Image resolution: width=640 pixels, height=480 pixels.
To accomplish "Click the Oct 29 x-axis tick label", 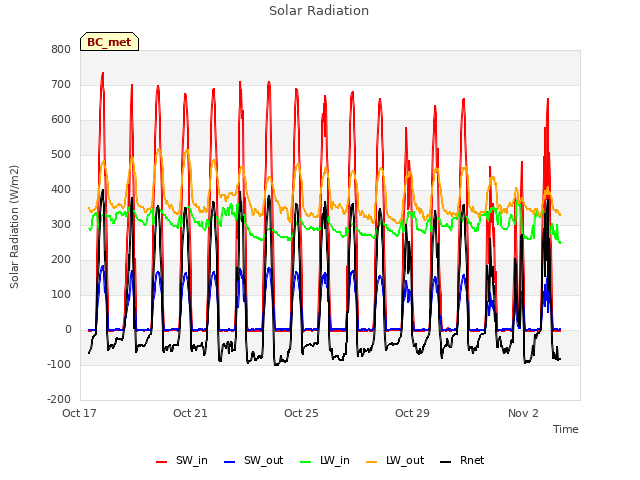I will [x=412, y=413].
